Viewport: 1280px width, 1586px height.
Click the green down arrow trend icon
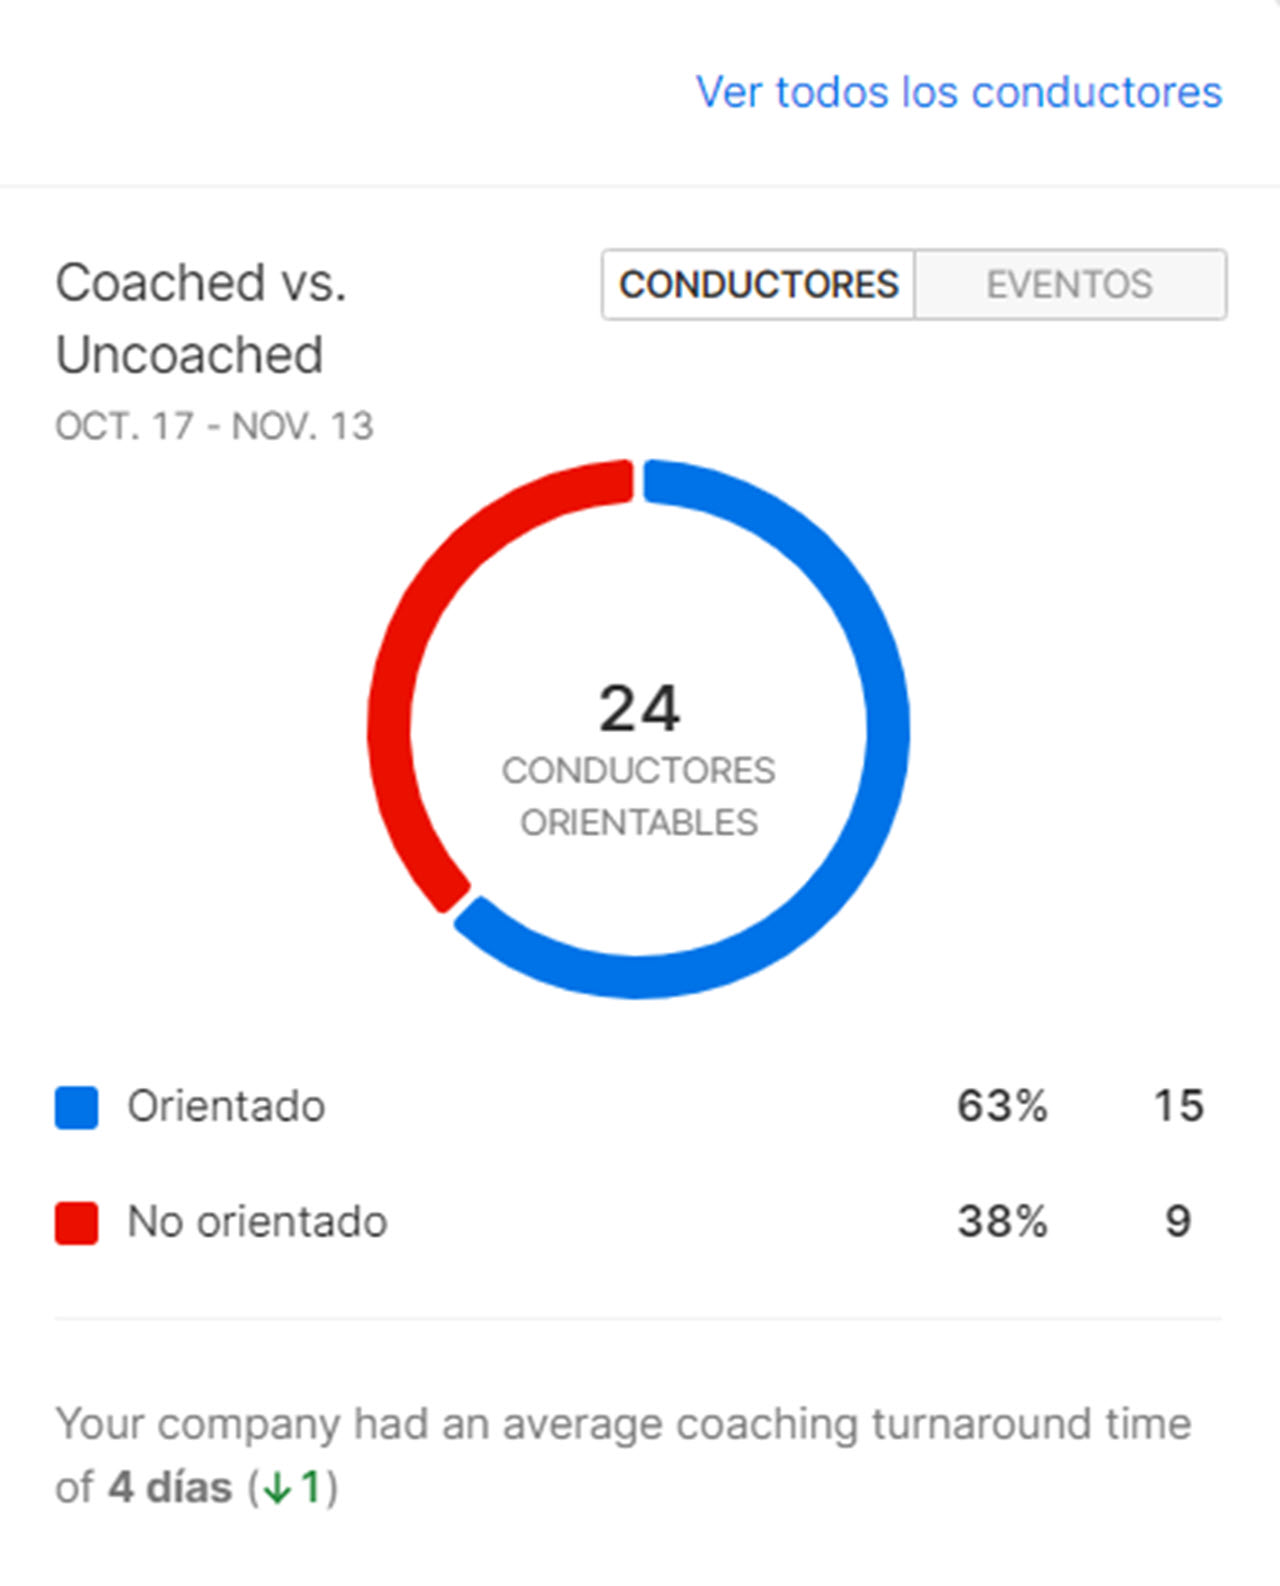[277, 1488]
